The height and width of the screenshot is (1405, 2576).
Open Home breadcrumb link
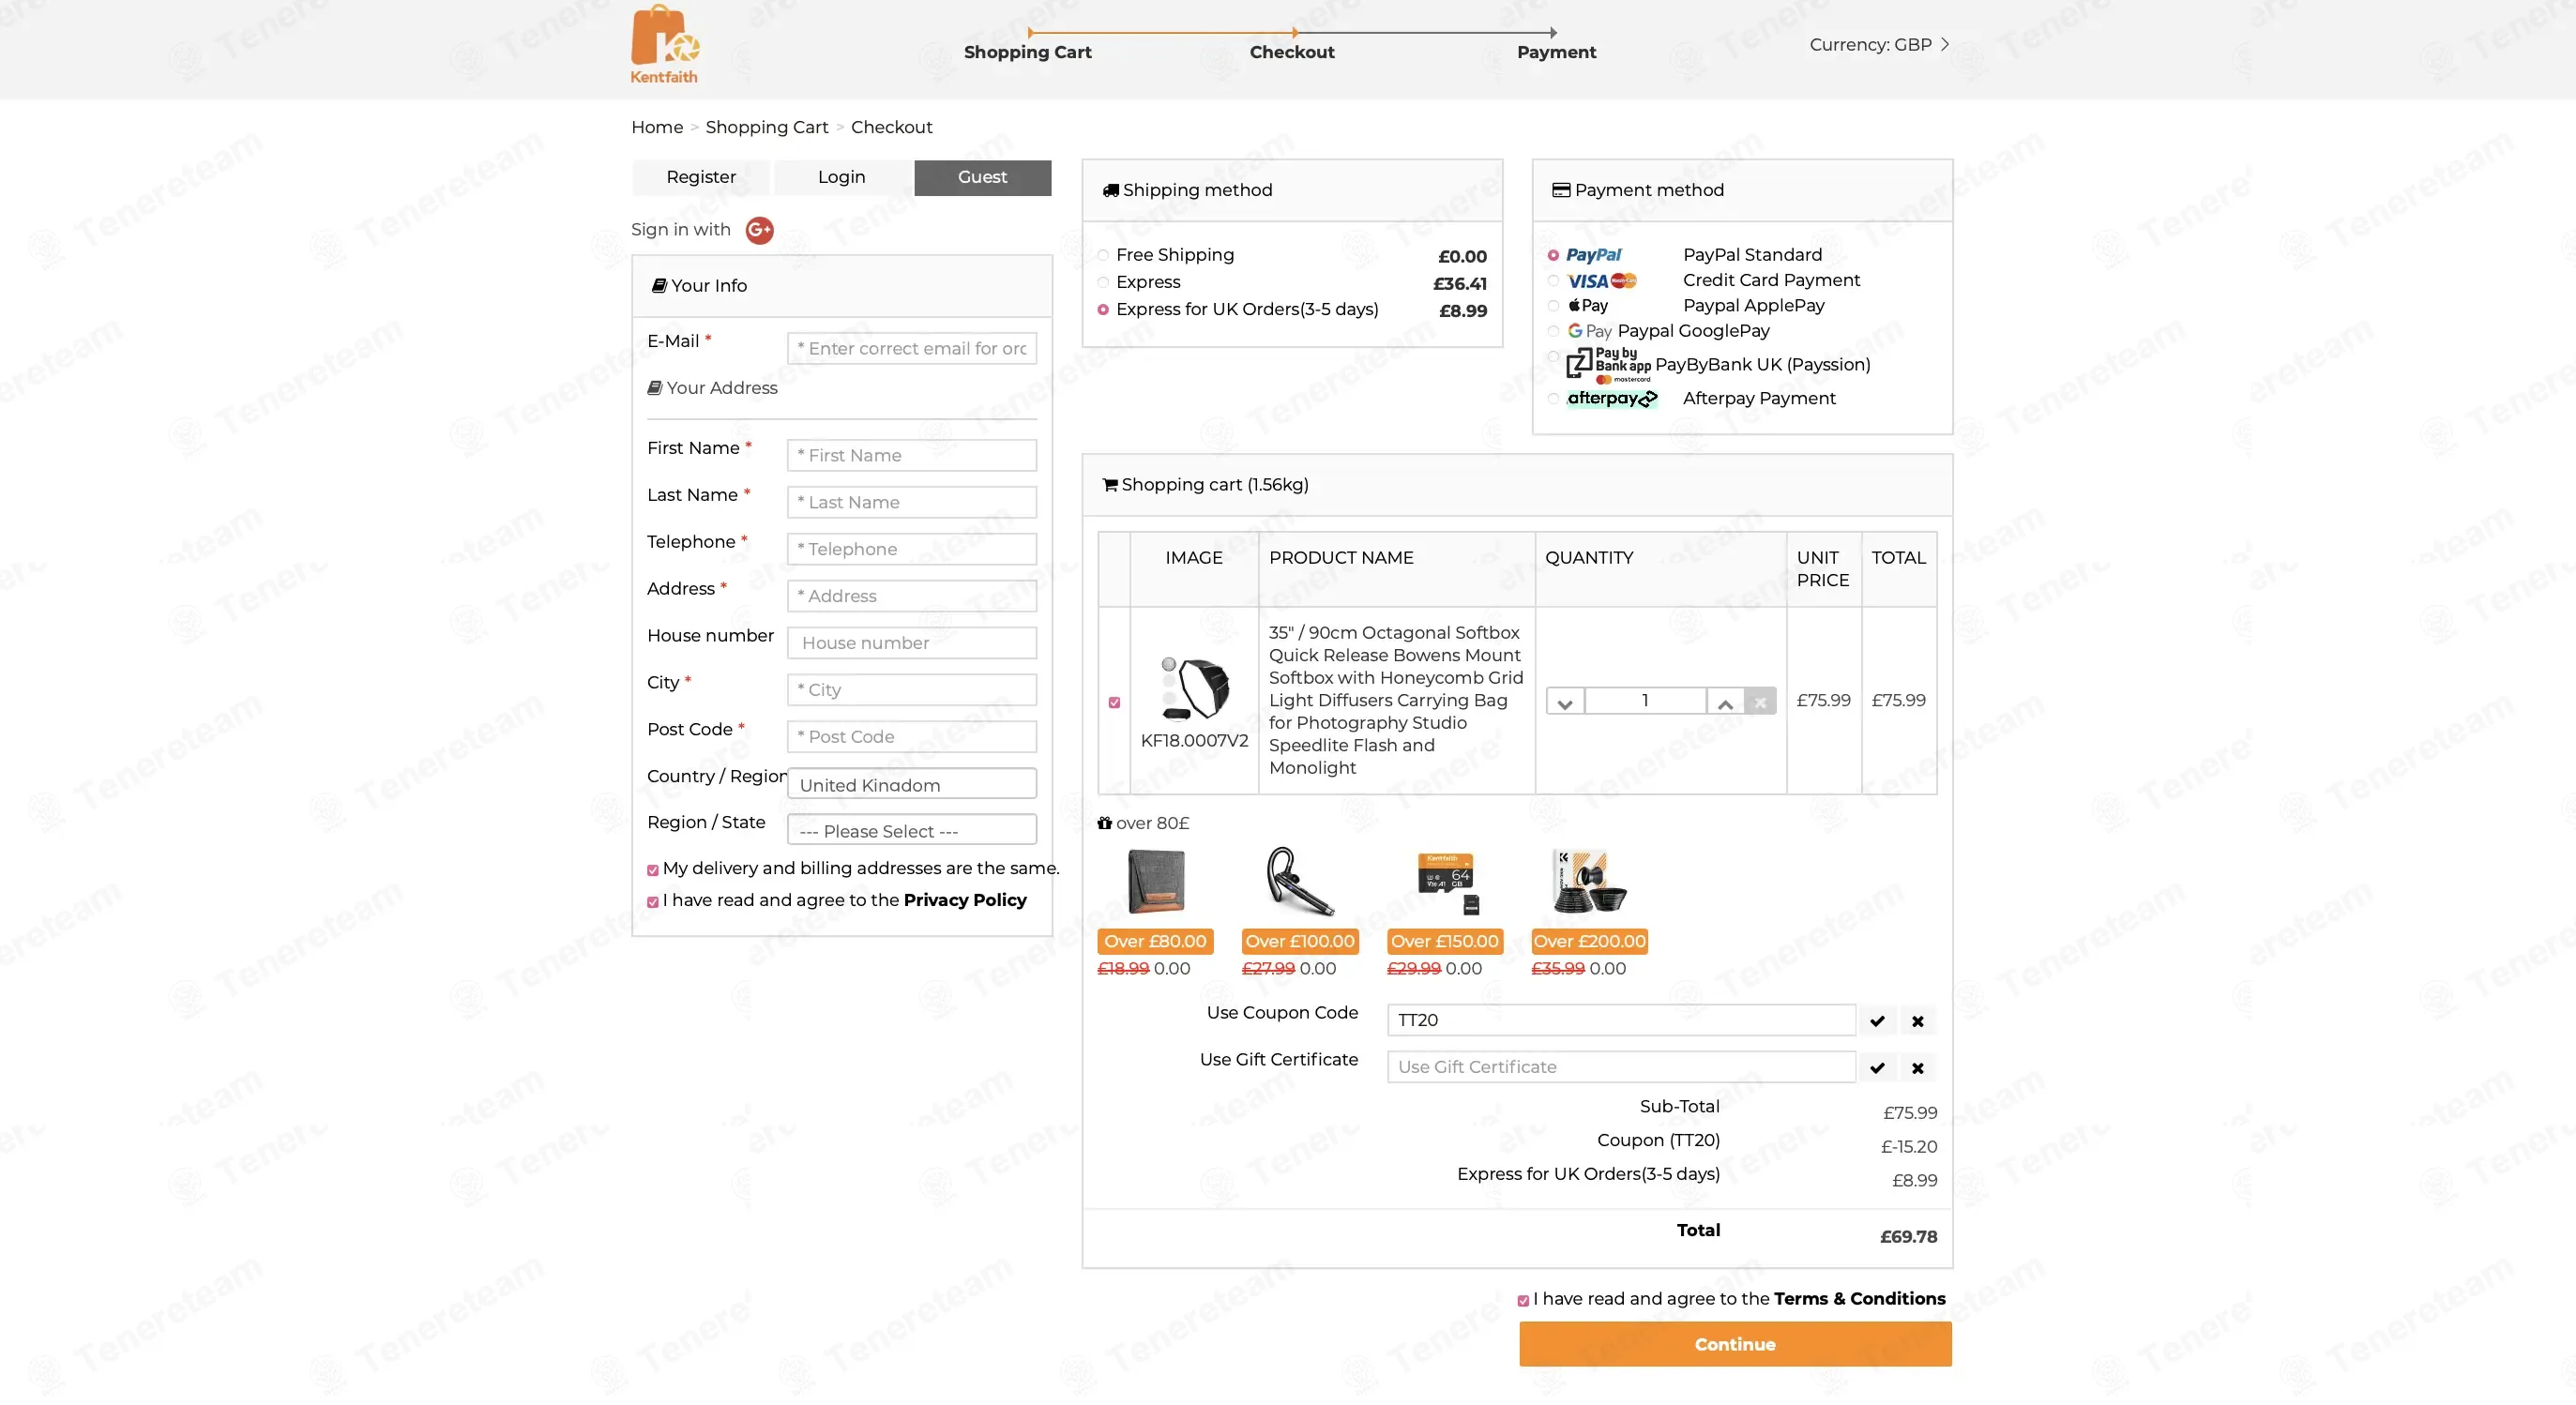point(657,127)
